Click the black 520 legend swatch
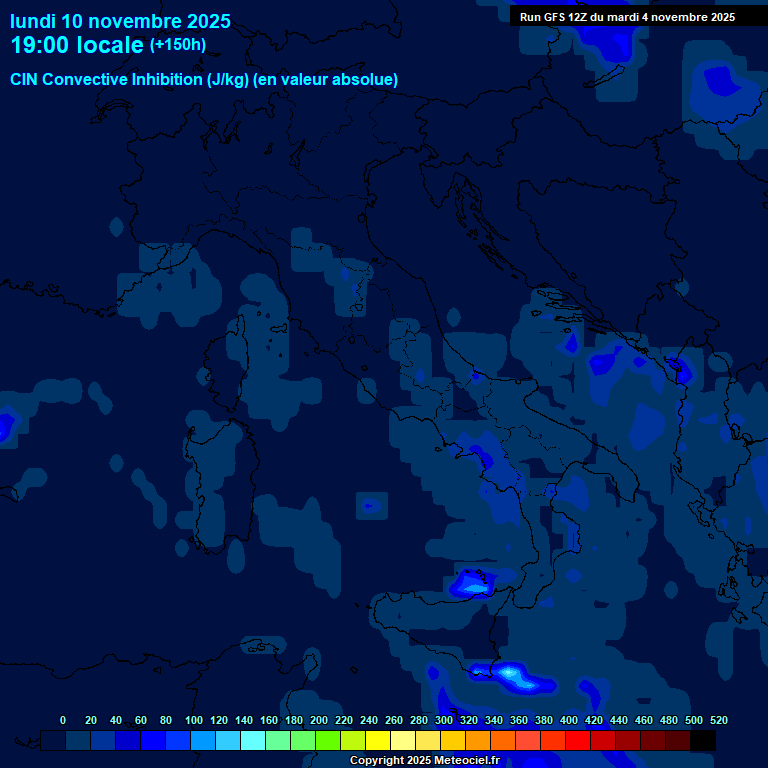The width and height of the screenshot is (768, 768). (x=703, y=741)
